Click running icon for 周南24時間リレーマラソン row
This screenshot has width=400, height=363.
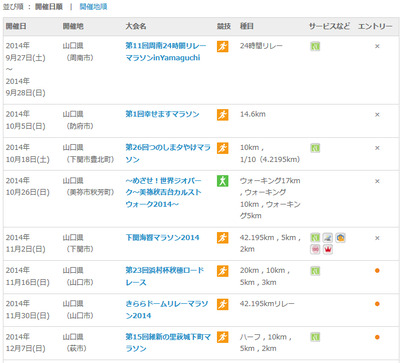(x=223, y=46)
